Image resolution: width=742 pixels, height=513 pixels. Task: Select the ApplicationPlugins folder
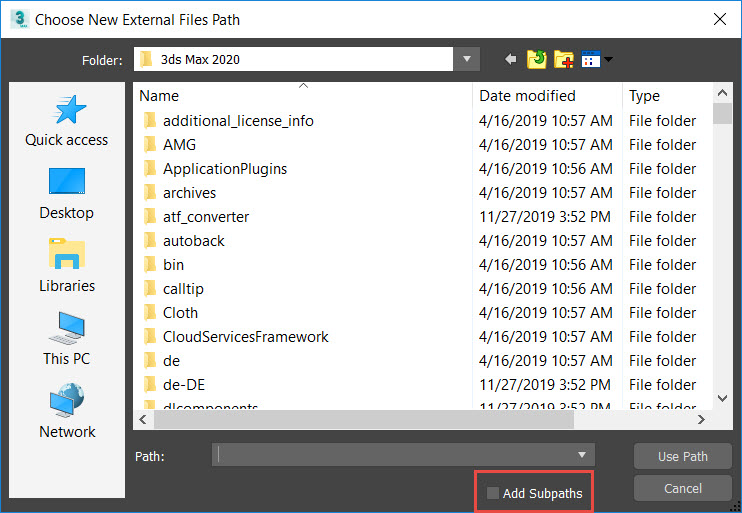pyautogui.click(x=225, y=169)
